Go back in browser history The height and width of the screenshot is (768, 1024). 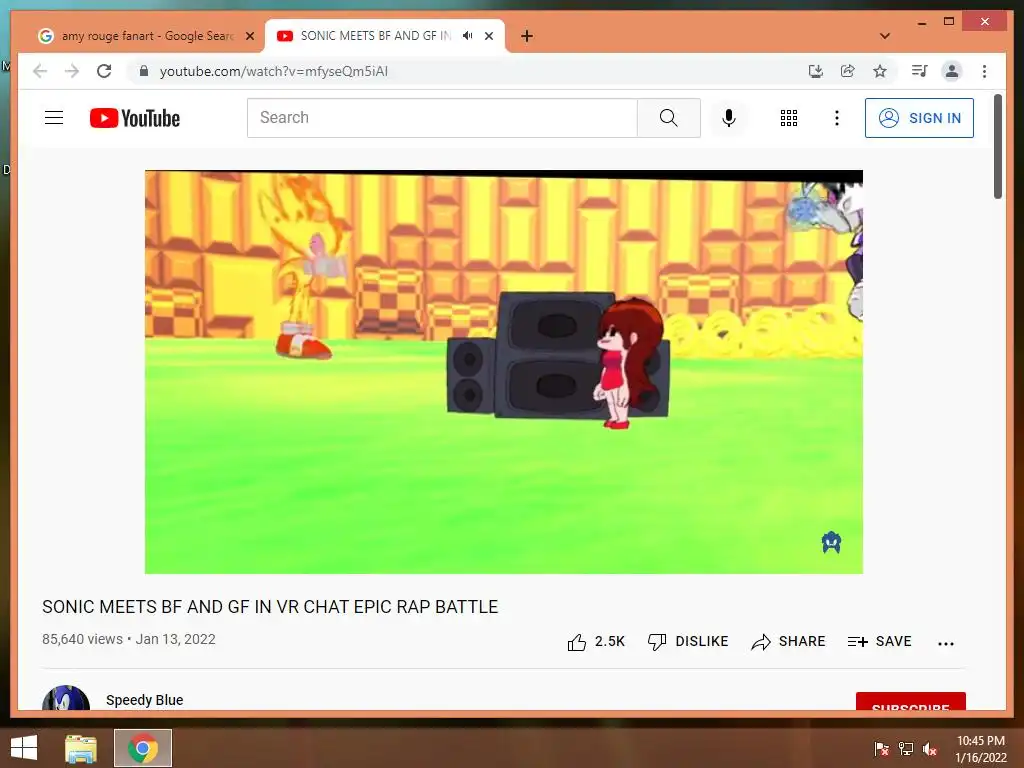pyautogui.click(x=40, y=71)
